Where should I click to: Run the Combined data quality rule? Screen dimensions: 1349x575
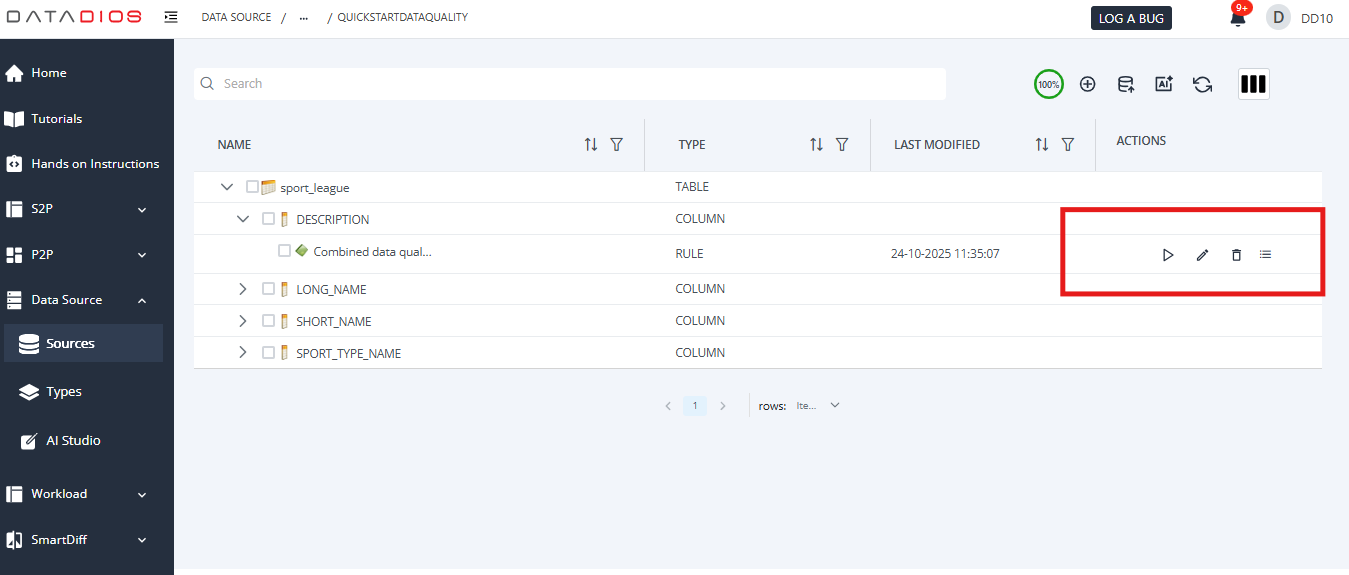(1167, 255)
